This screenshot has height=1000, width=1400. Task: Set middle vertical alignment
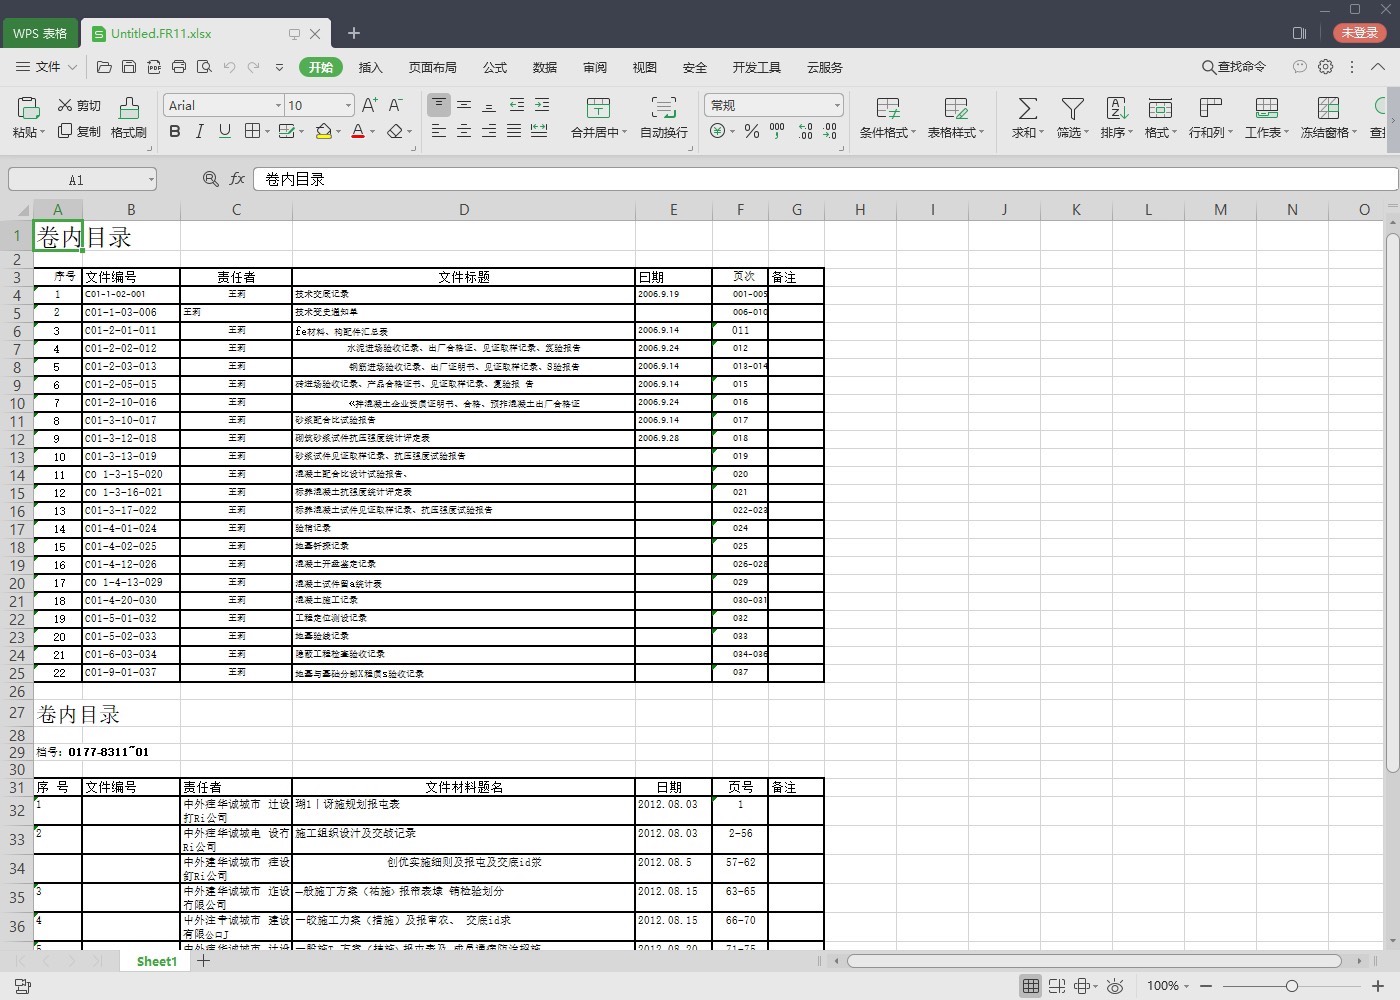(464, 105)
